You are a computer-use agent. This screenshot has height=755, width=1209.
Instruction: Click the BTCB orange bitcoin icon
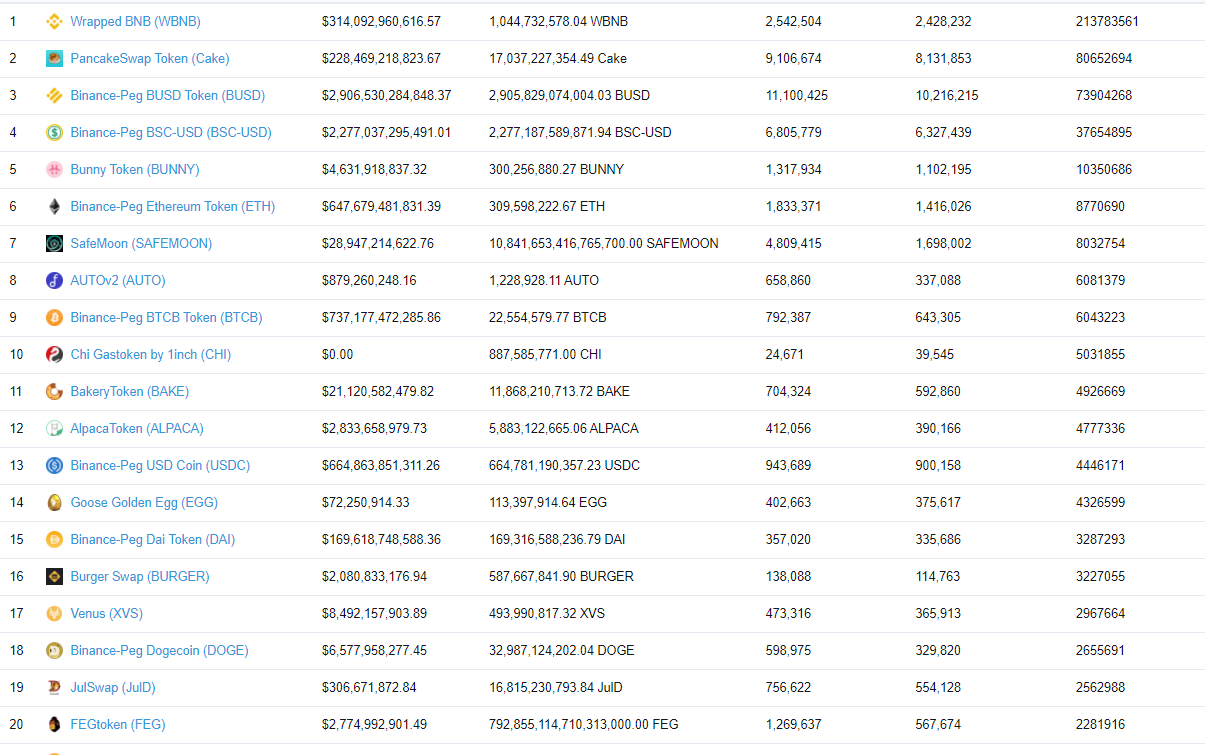pyautogui.click(x=54, y=317)
